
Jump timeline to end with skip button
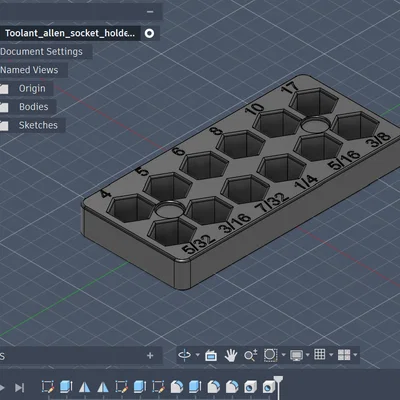[20, 388]
